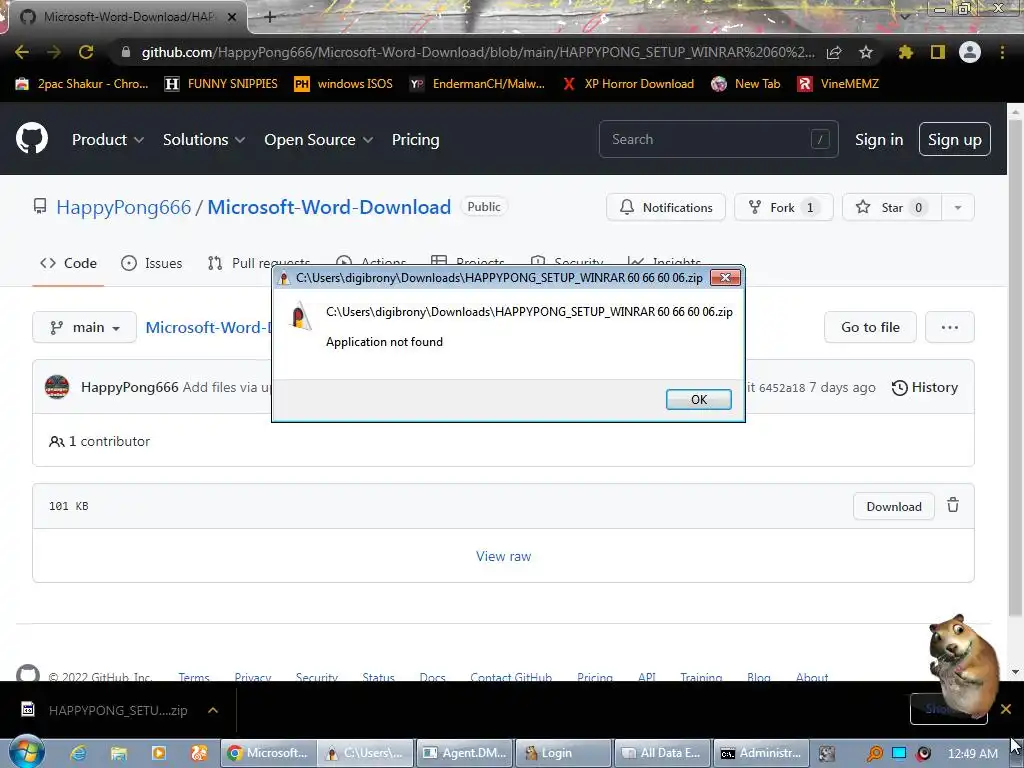This screenshot has height=768, width=1024.
Task: Open the Microsoft-Word-Download repository link
Action: [x=329, y=207]
